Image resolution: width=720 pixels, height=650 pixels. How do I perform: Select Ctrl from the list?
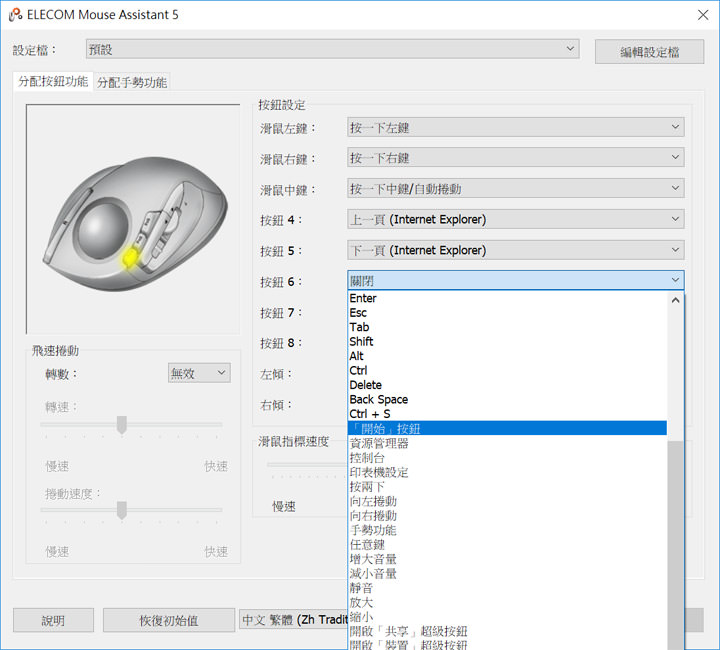[507, 370]
